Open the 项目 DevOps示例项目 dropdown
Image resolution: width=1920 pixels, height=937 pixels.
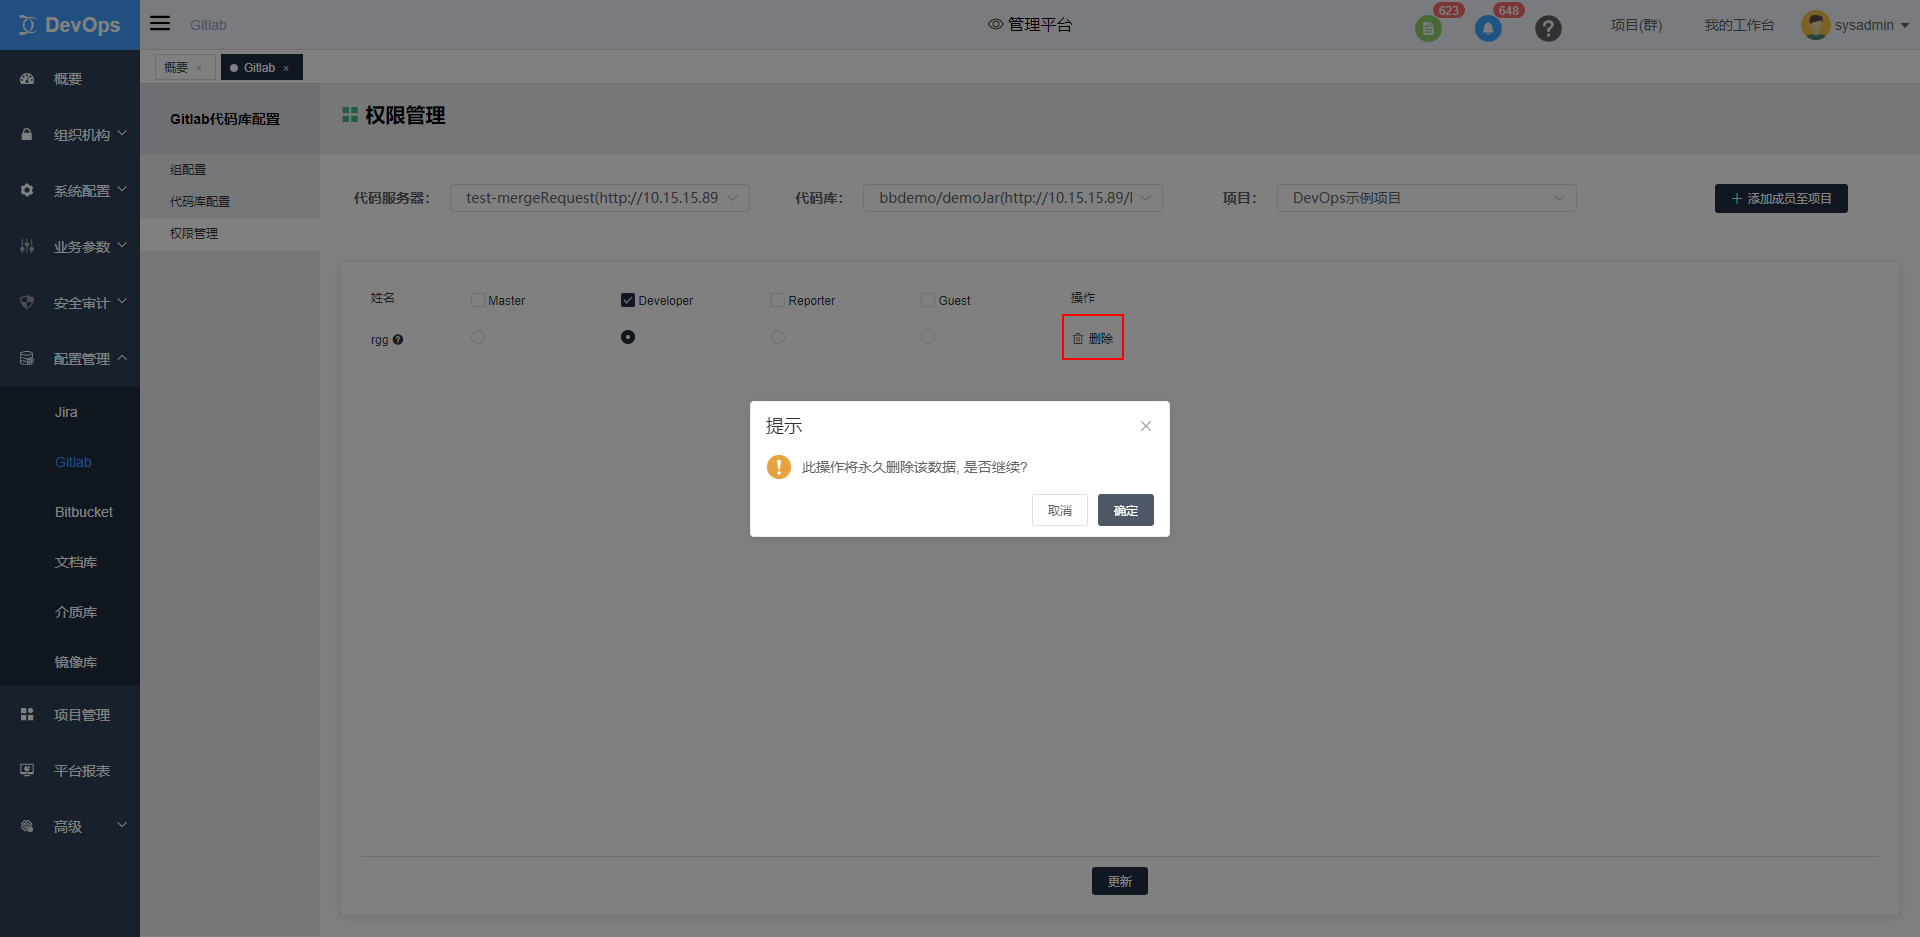click(x=1427, y=198)
